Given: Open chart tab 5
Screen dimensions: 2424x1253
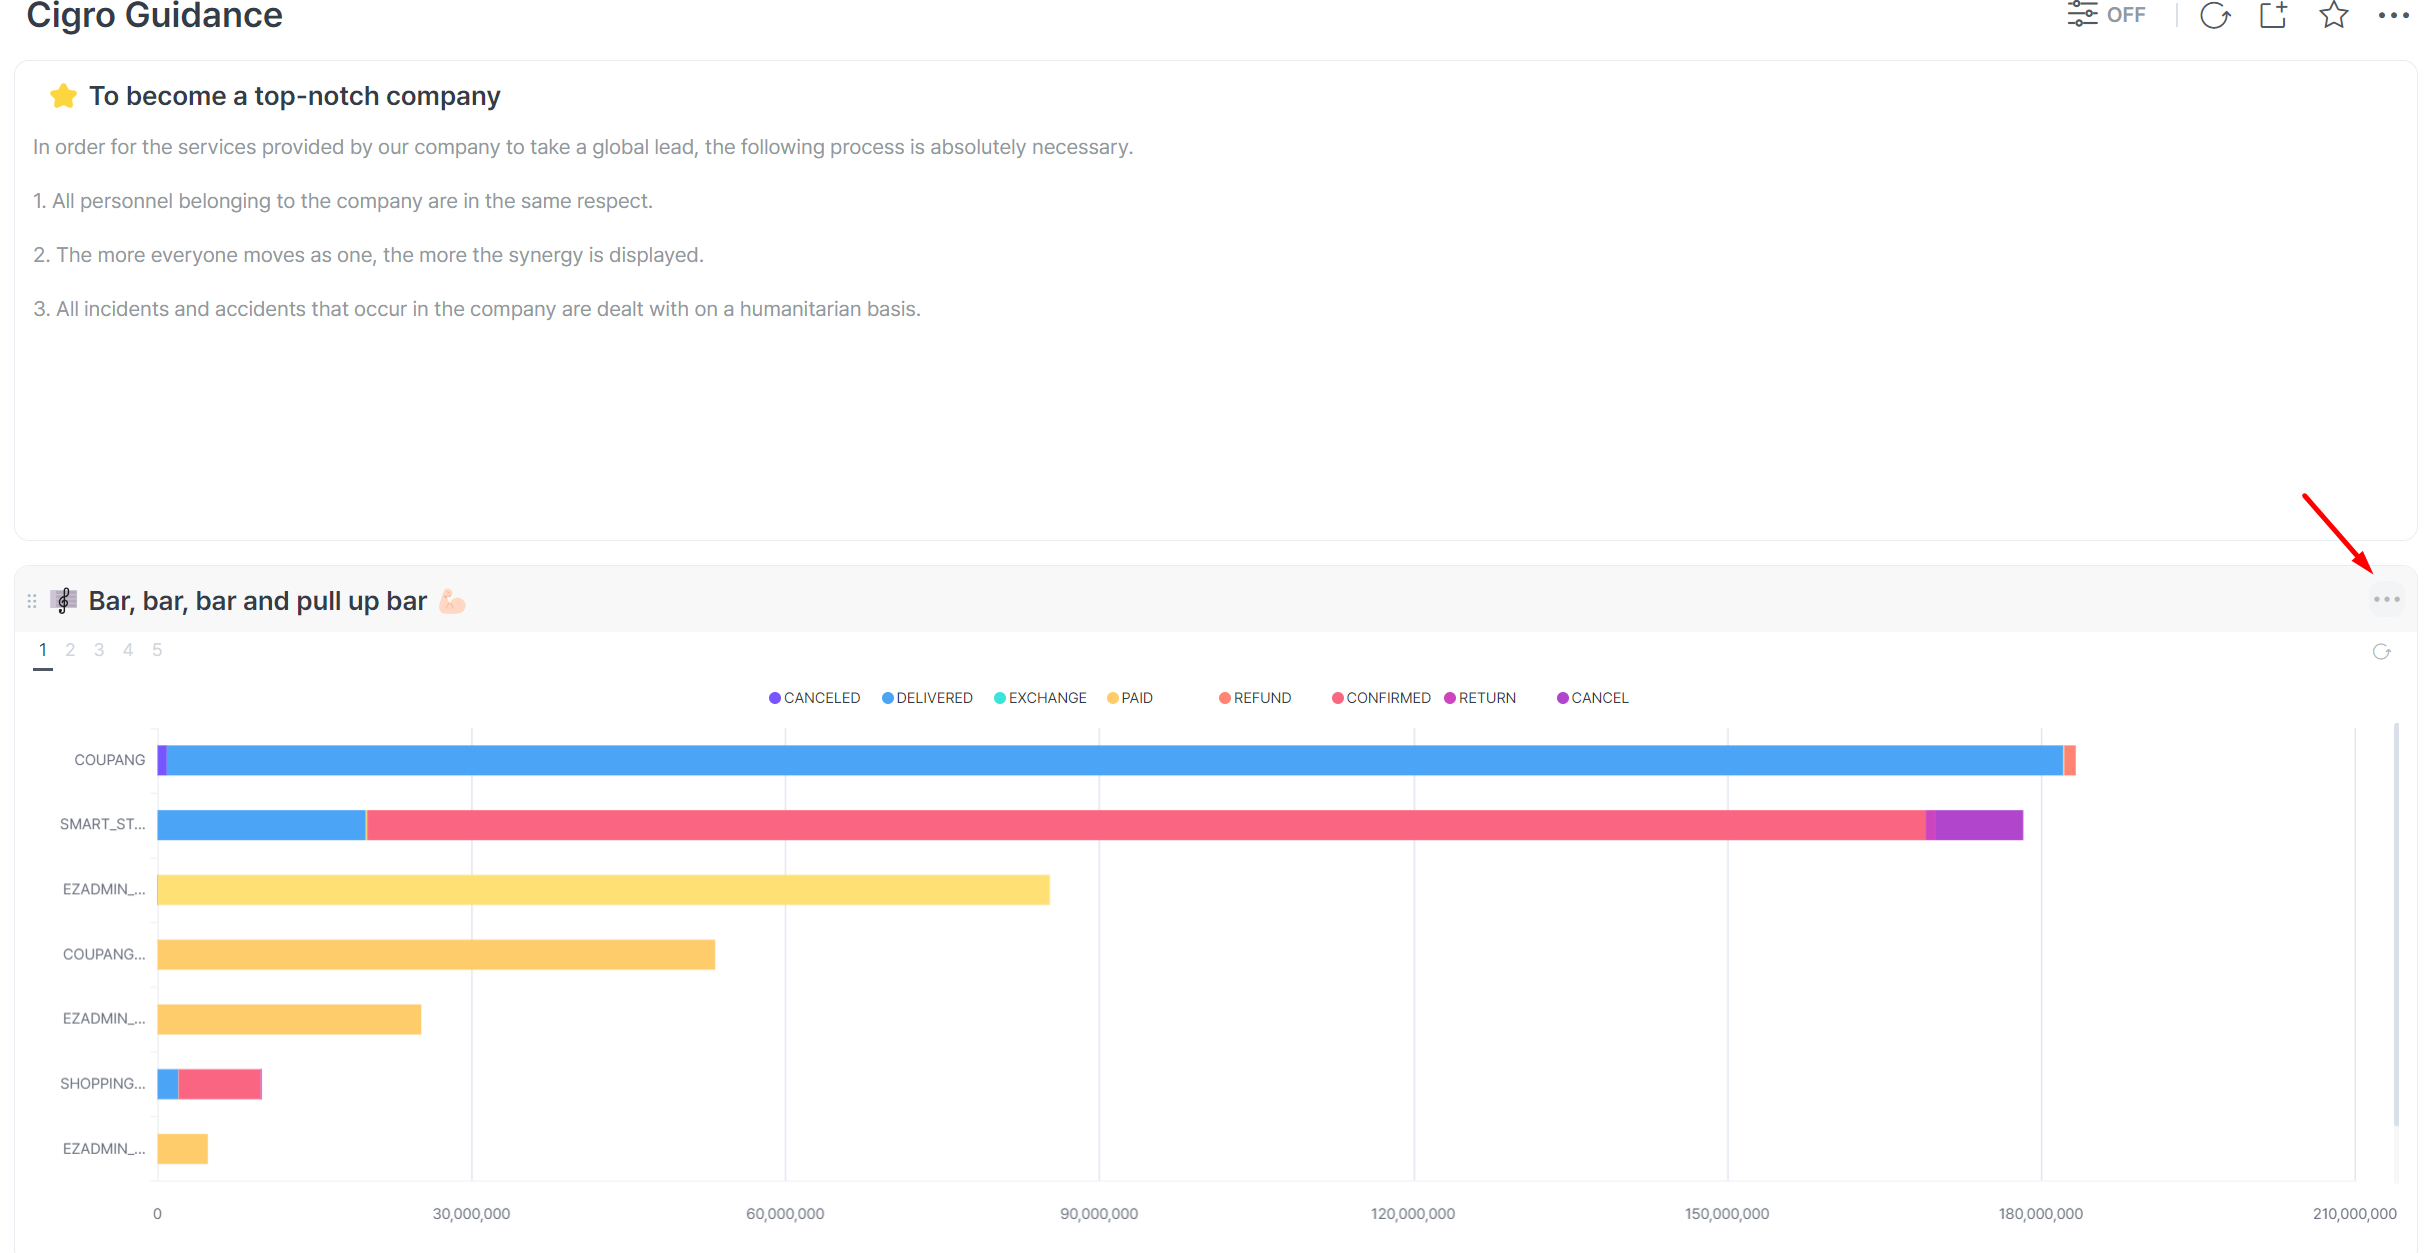Looking at the screenshot, I should pyautogui.click(x=157, y=650).
